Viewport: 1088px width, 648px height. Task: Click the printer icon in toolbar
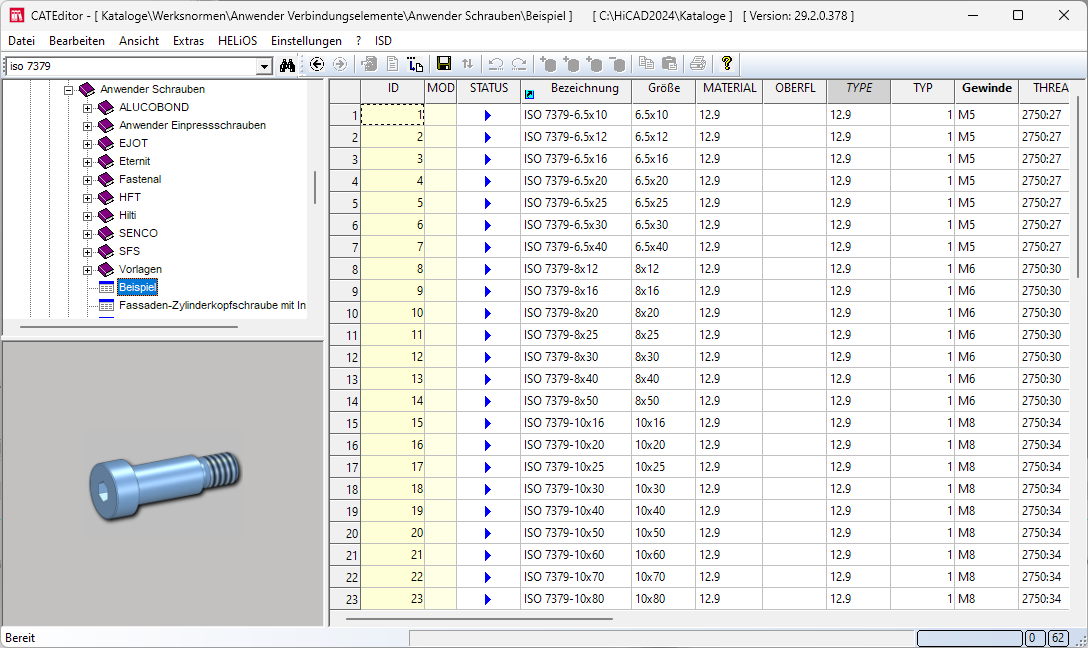click(x=697, y=64)
